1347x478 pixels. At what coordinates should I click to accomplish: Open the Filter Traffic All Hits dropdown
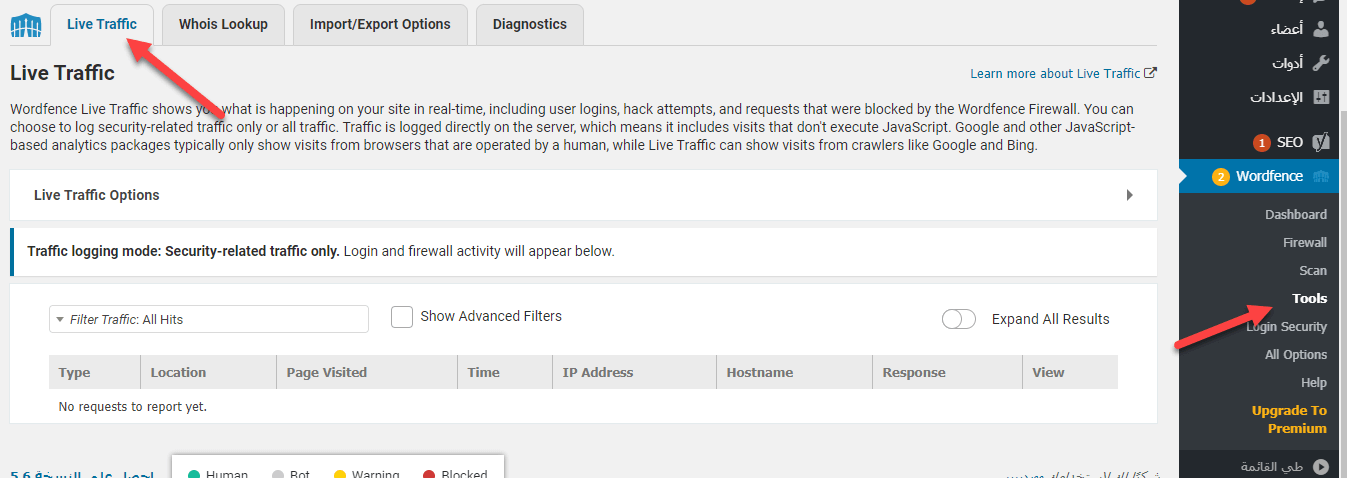209,319
